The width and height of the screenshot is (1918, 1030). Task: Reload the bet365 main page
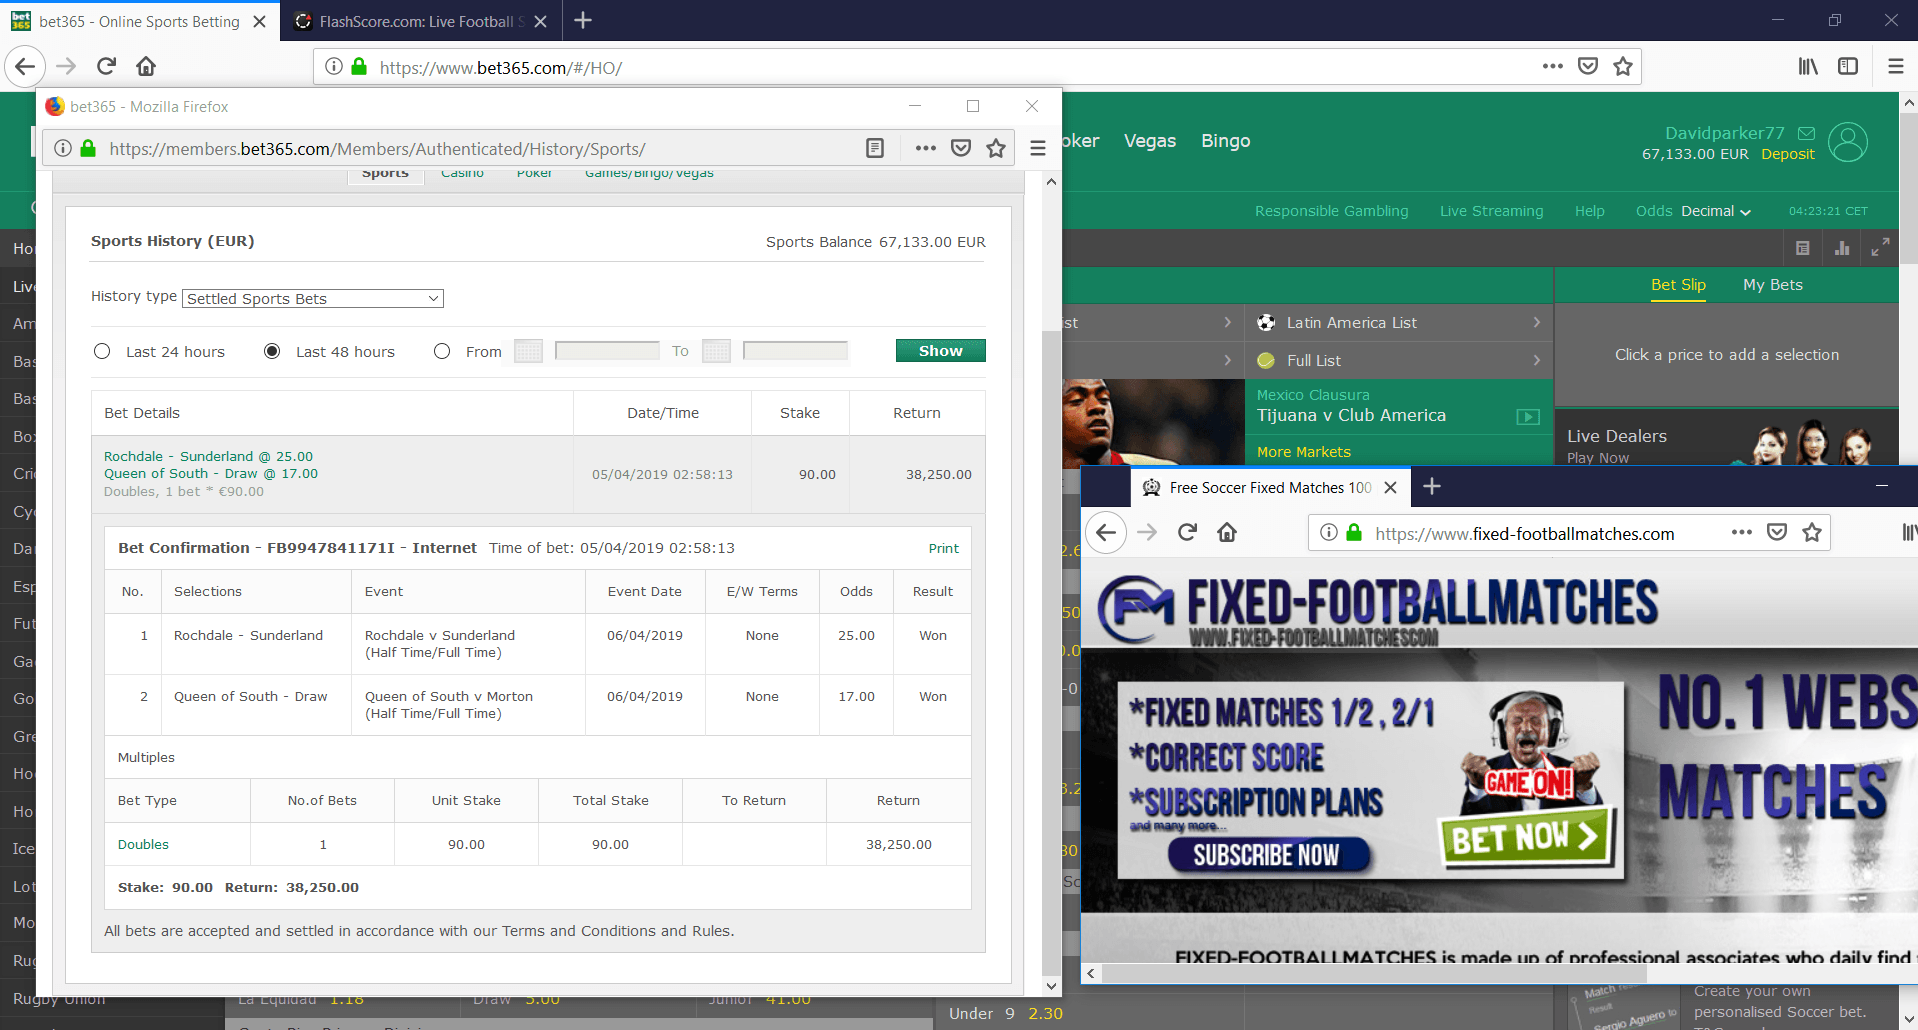point(106,67)
